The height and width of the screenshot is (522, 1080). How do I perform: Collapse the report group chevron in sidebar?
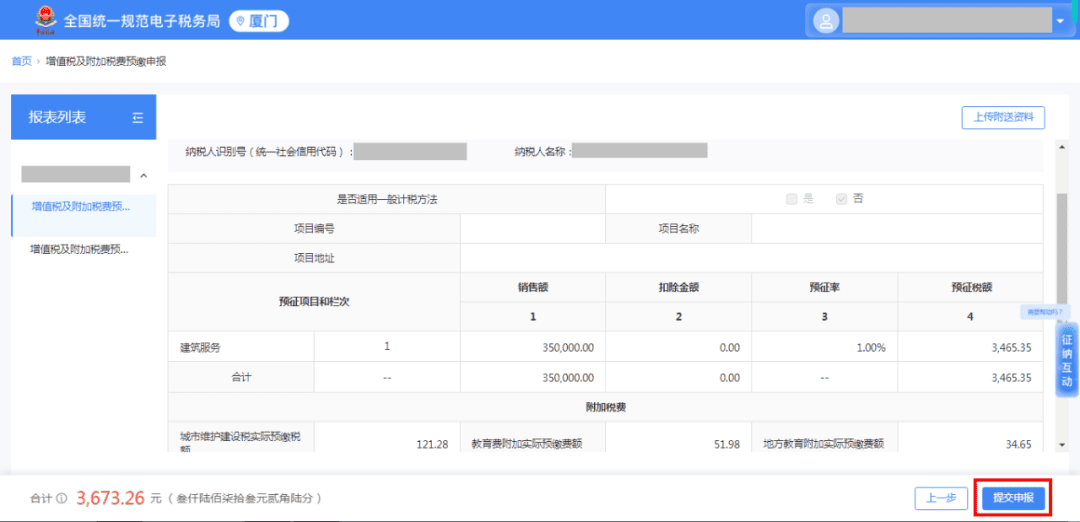click(143, 176)
